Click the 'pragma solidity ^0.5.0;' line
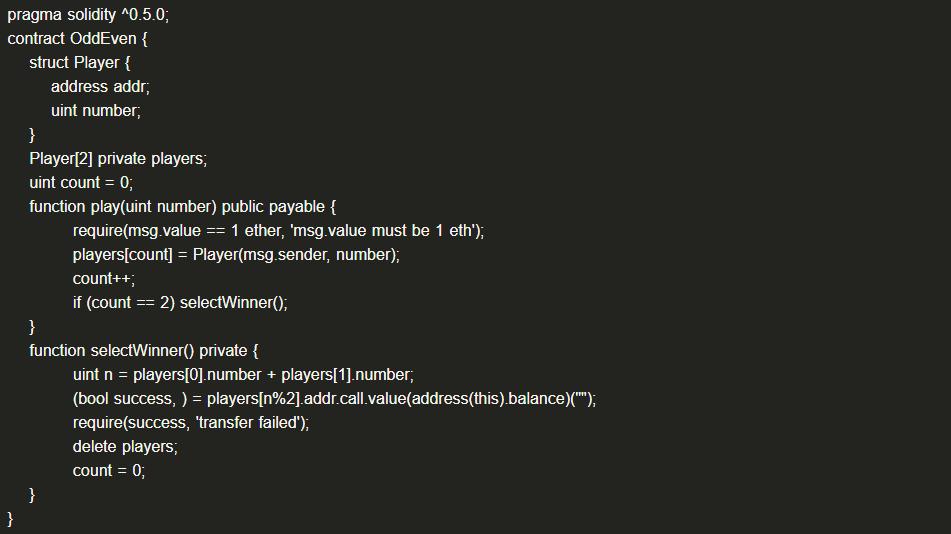The image size is (951, 534). [88, 15]
